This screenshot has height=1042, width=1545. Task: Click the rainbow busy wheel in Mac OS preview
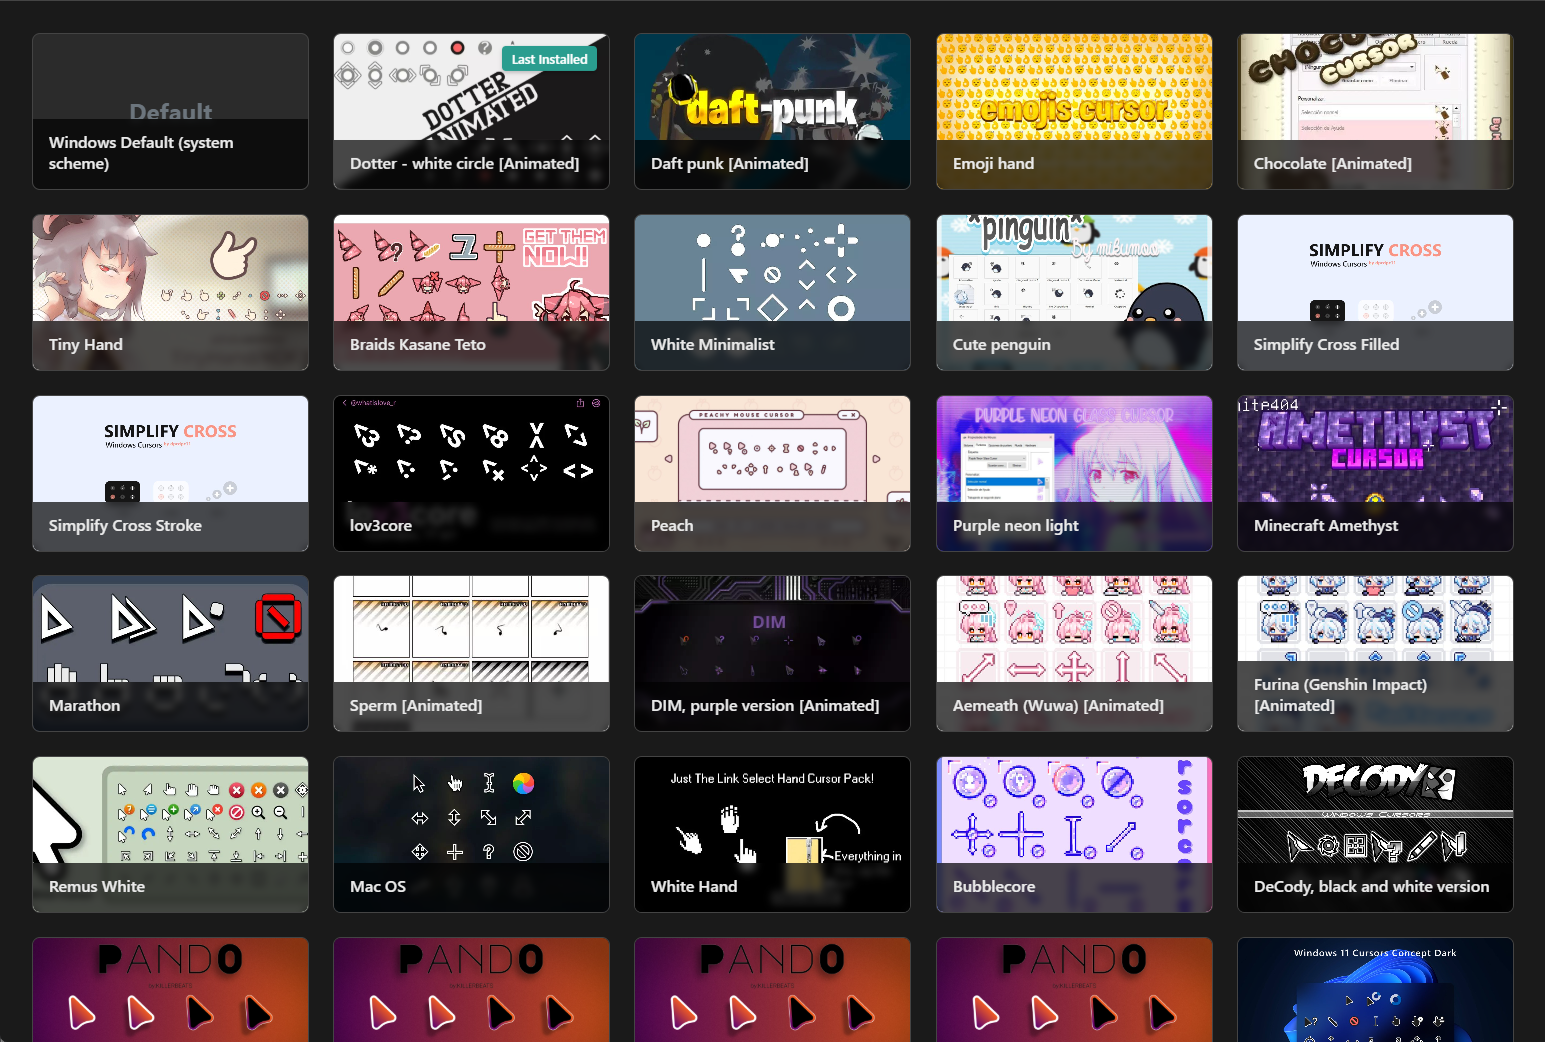pos(523,784)
